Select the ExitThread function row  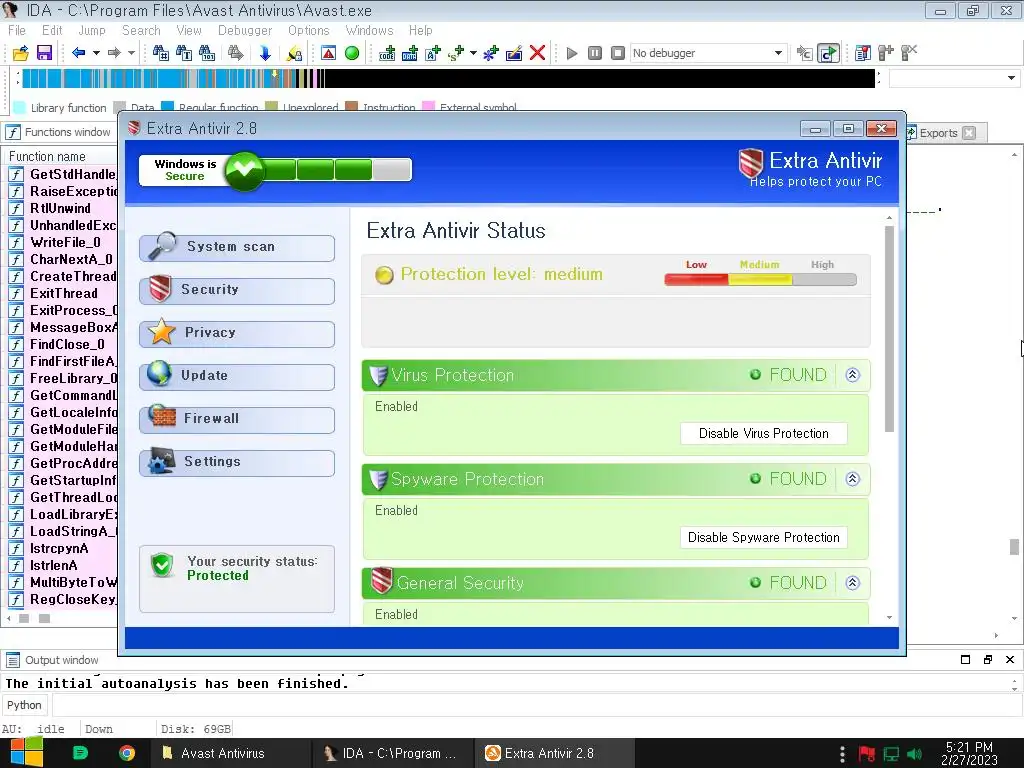point(63,293)
